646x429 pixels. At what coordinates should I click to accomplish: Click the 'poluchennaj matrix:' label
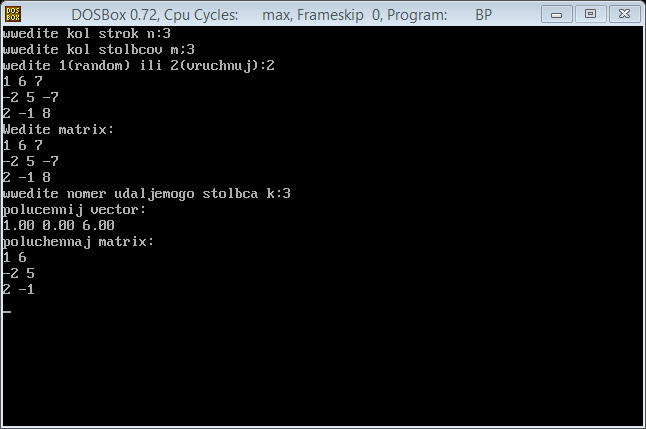click(78, 241)
